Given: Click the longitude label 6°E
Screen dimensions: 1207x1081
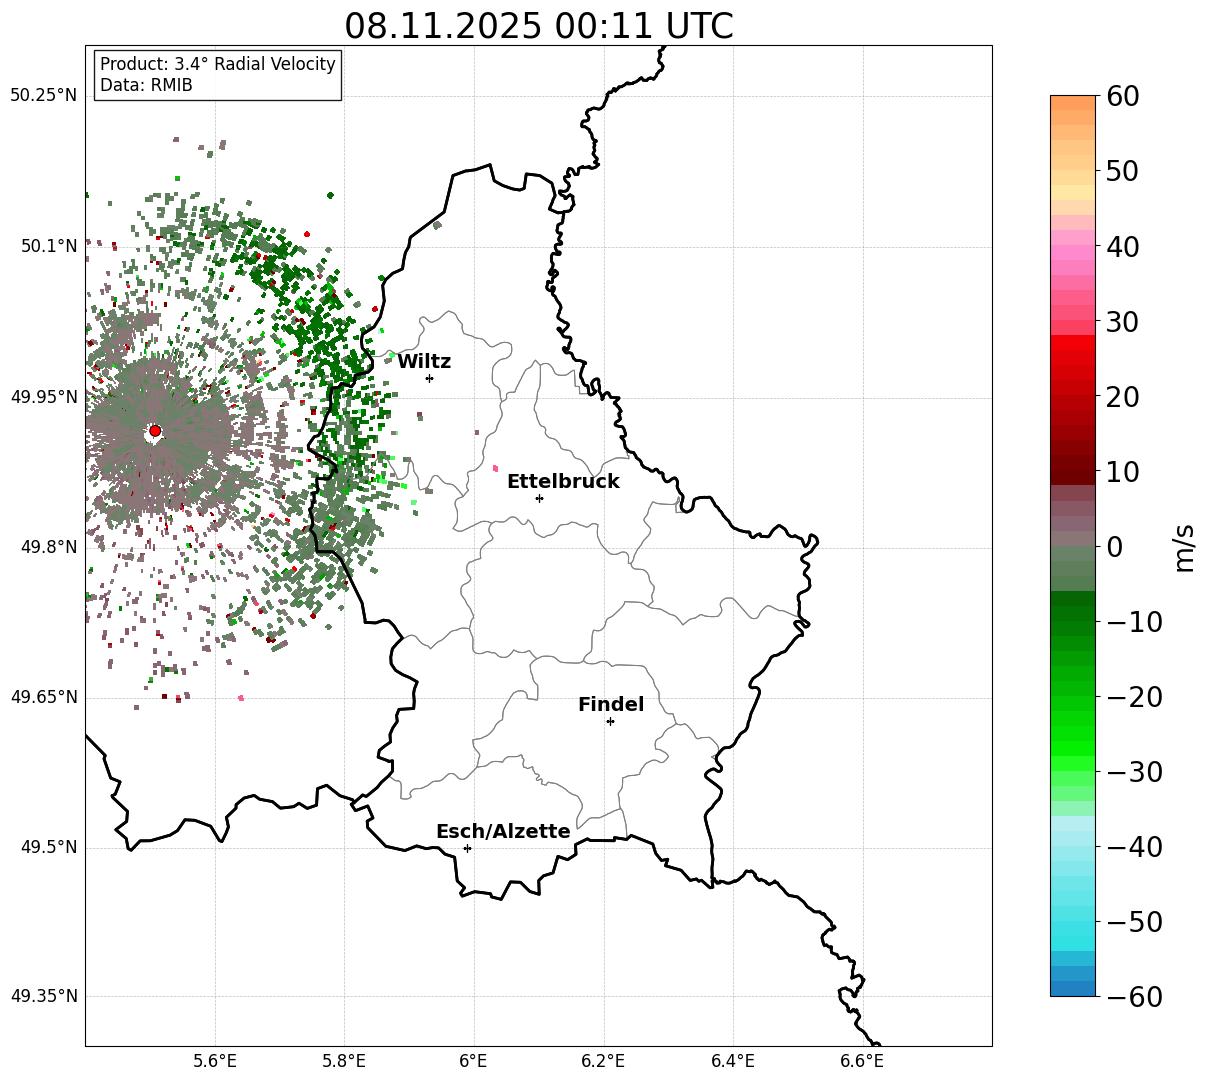Looking at the screenshot, I should point(474,1061).
